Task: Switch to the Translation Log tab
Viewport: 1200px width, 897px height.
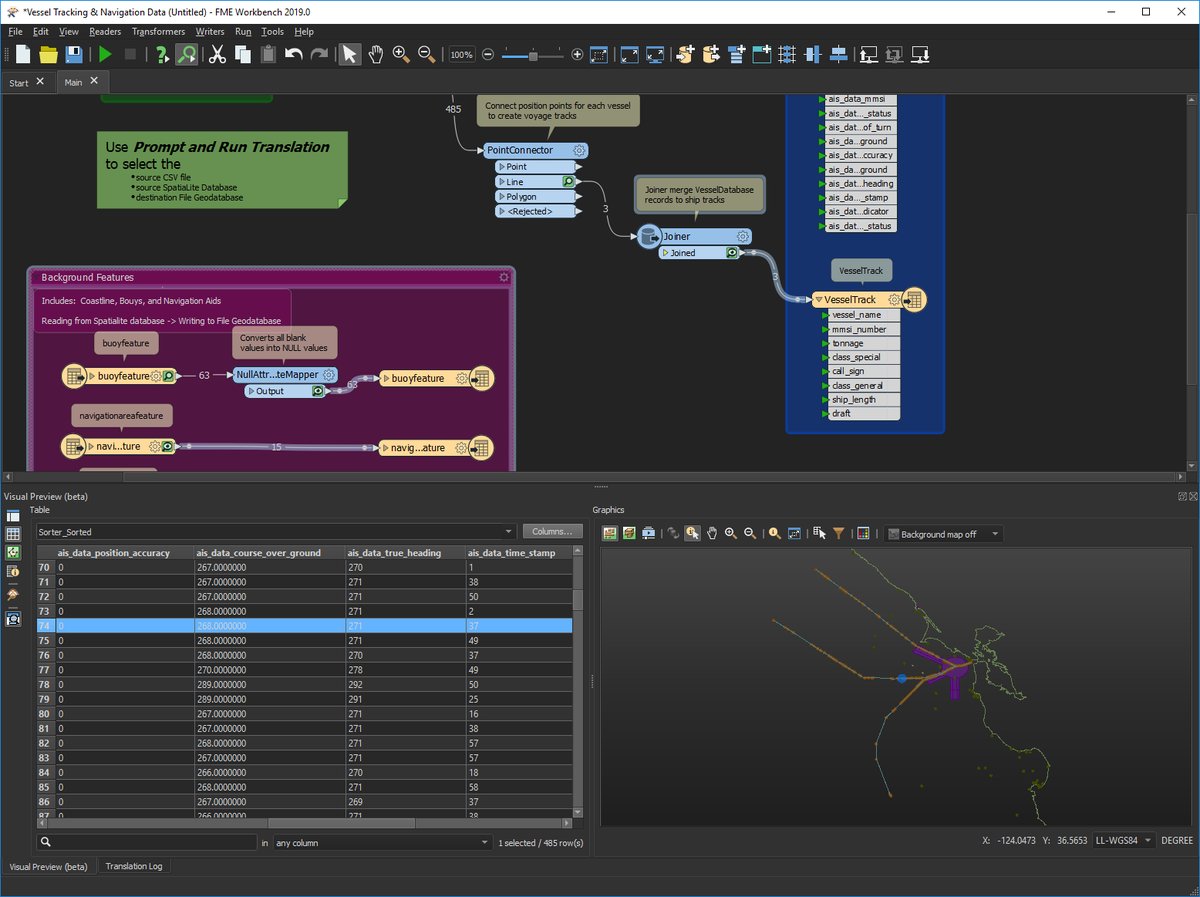Action: [134, 866]
